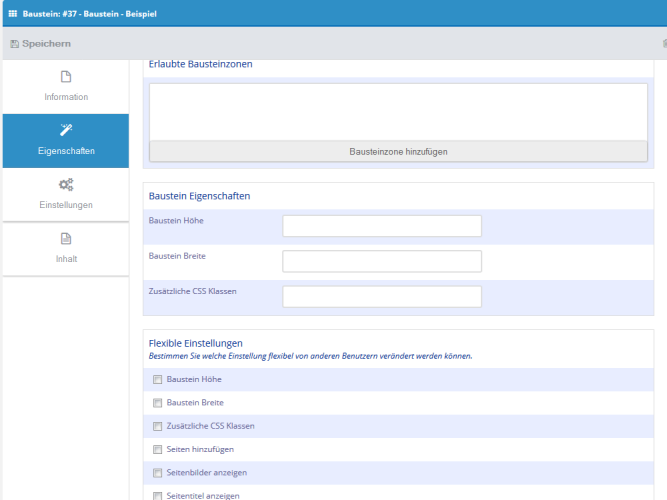This screenshot has height=500, width=667.
Task: Click the Eigenschaften magic wand icon
Action: 66,130
